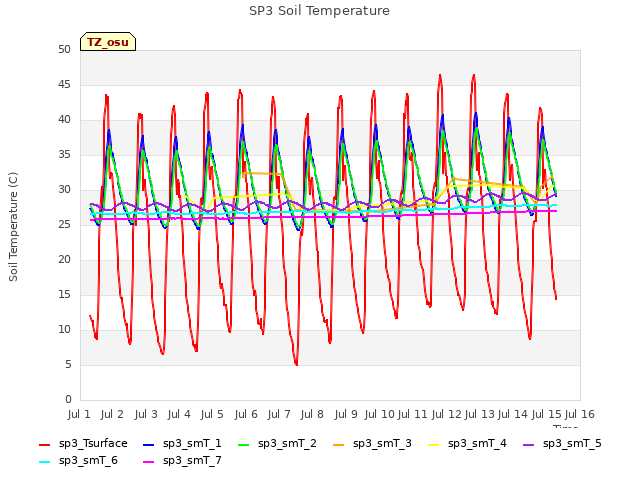Click the 50 y-axis tick label

(64, 49)
